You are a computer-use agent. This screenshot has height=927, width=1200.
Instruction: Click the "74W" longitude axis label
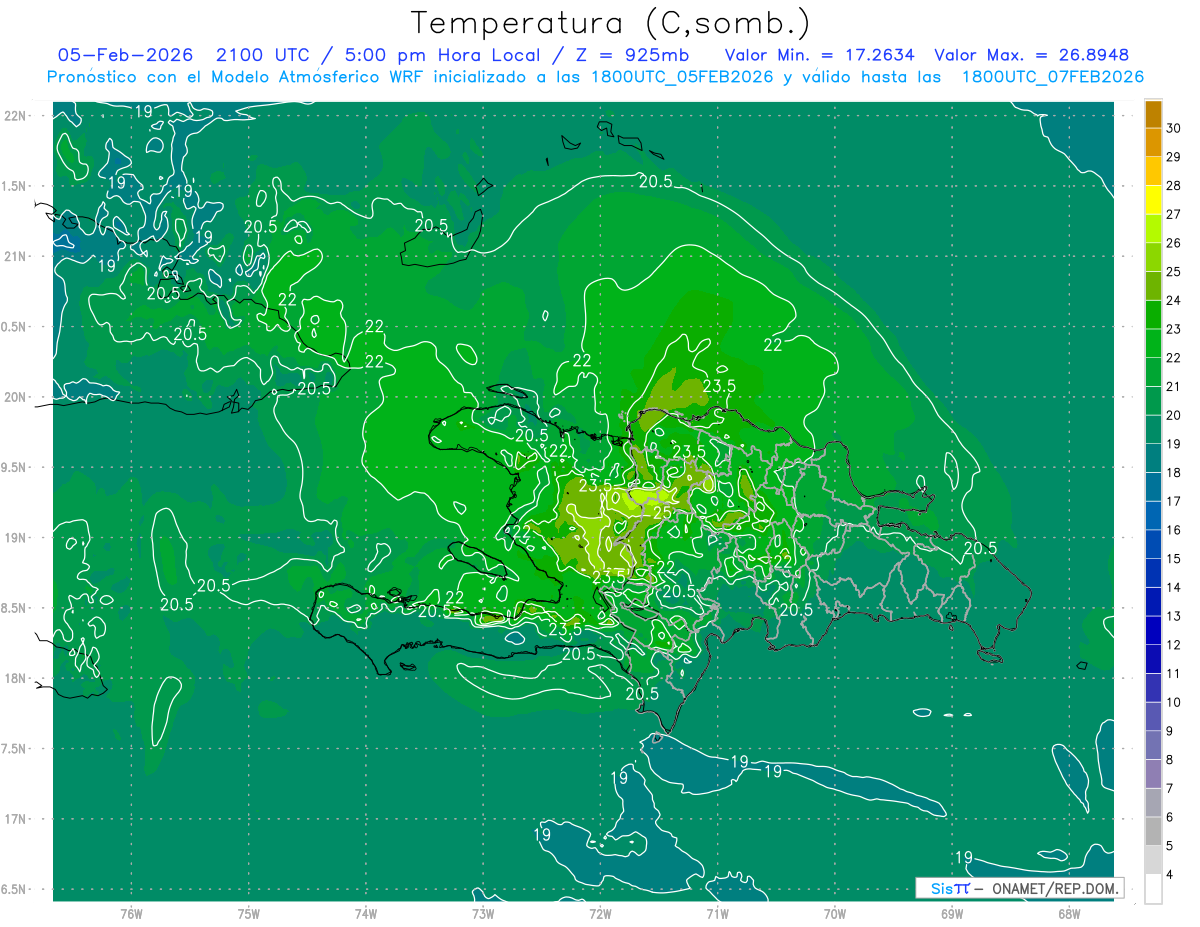(x=365, y=913)
